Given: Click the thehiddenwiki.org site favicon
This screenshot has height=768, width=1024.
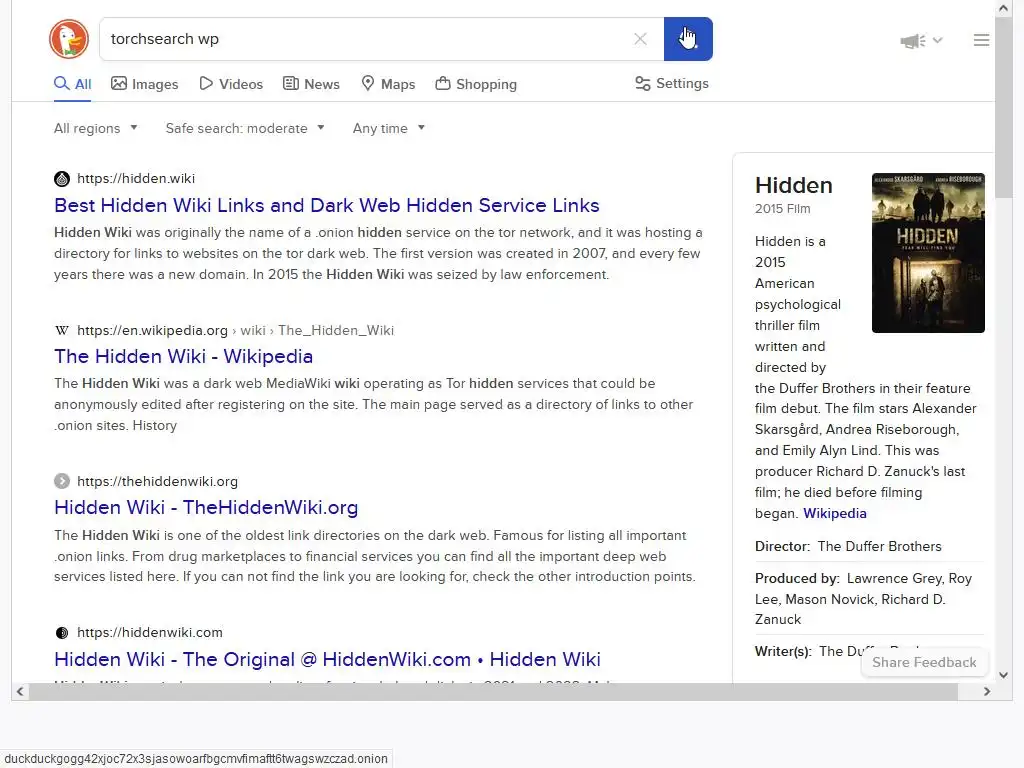Looking at the screenshot, I should coord(62,481).
